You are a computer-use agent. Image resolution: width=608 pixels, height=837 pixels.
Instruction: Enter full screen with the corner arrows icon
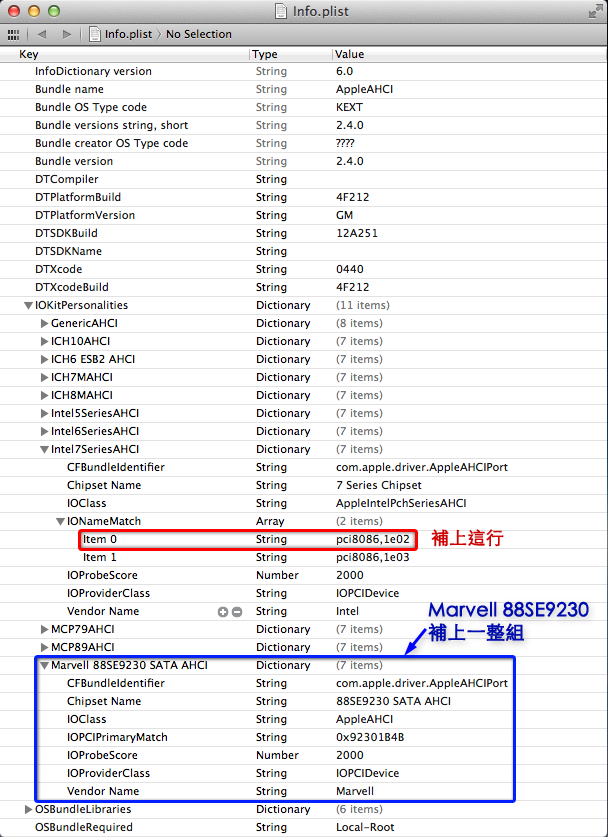595,12
